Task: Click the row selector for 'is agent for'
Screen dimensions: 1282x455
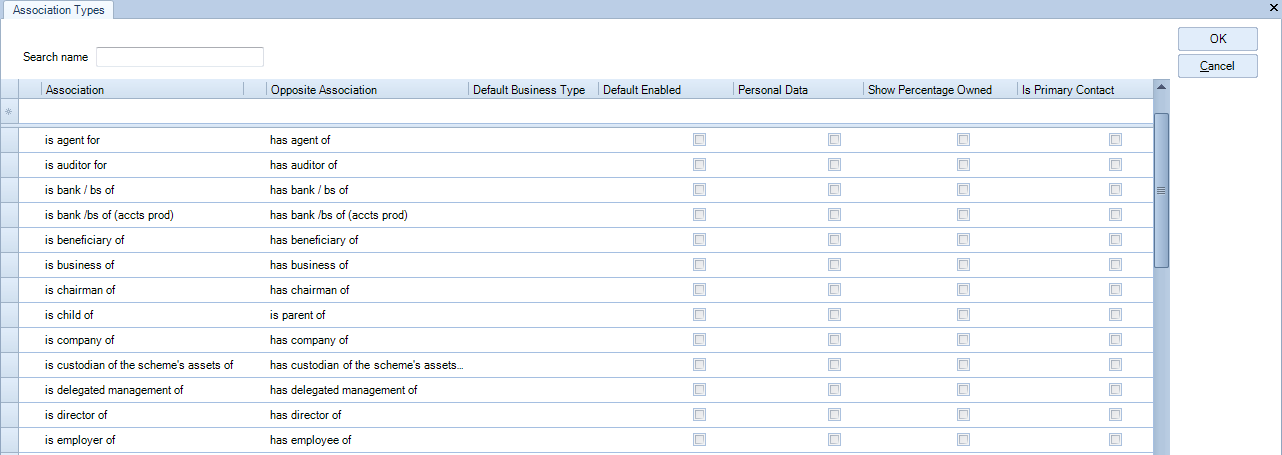Action: point(9,140)
